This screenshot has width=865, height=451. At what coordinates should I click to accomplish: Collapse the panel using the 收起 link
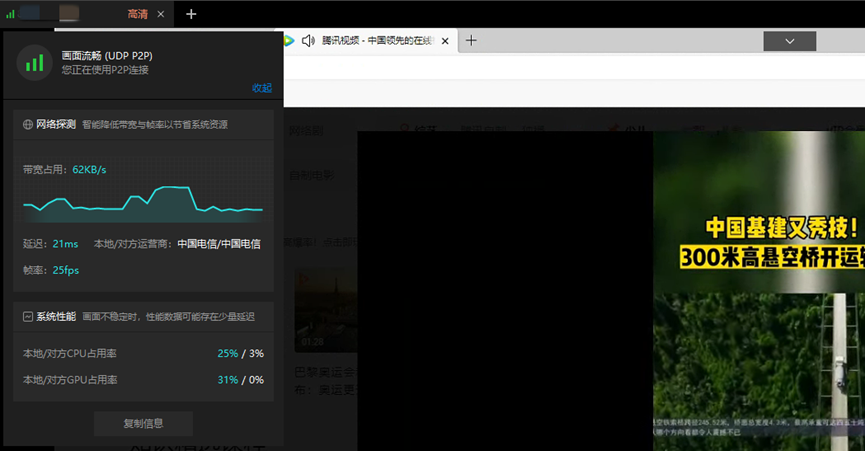[x=262, y=88]
